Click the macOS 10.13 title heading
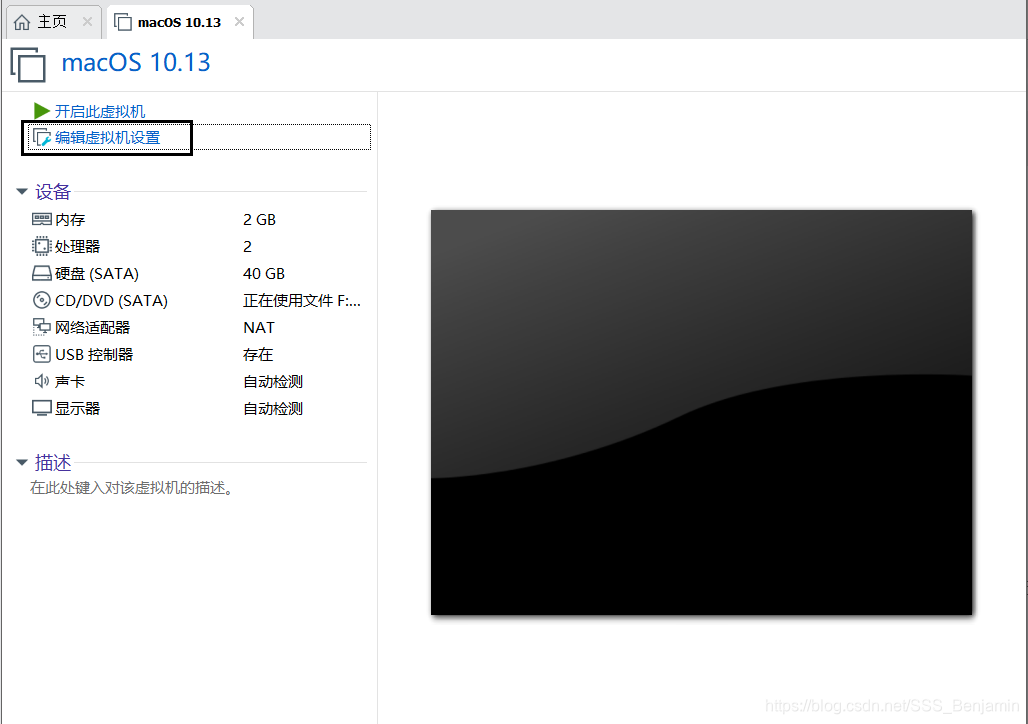Image resolution: width=1028 pixels, height=724 pixels. (x=136, y=62)
